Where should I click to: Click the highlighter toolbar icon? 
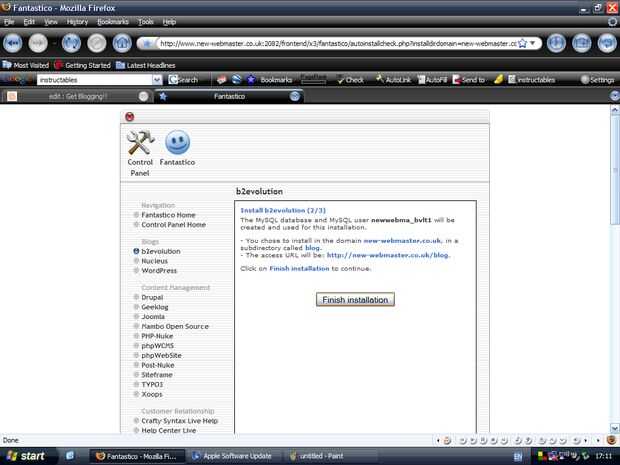click(x=498, y=79)
